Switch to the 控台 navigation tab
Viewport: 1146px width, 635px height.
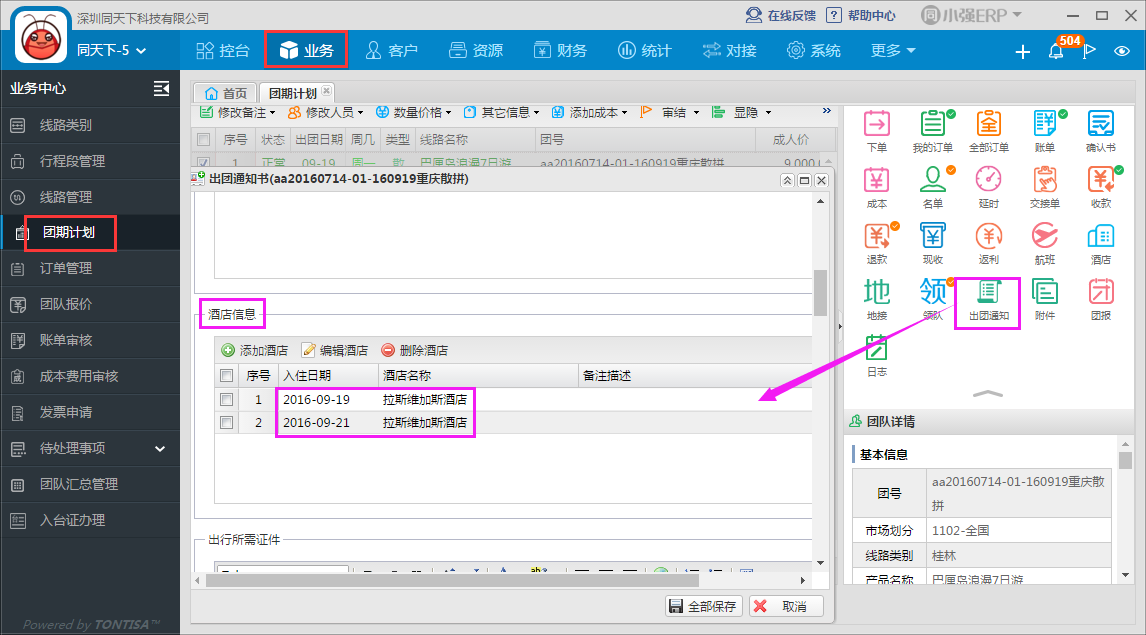pos(223,50)
